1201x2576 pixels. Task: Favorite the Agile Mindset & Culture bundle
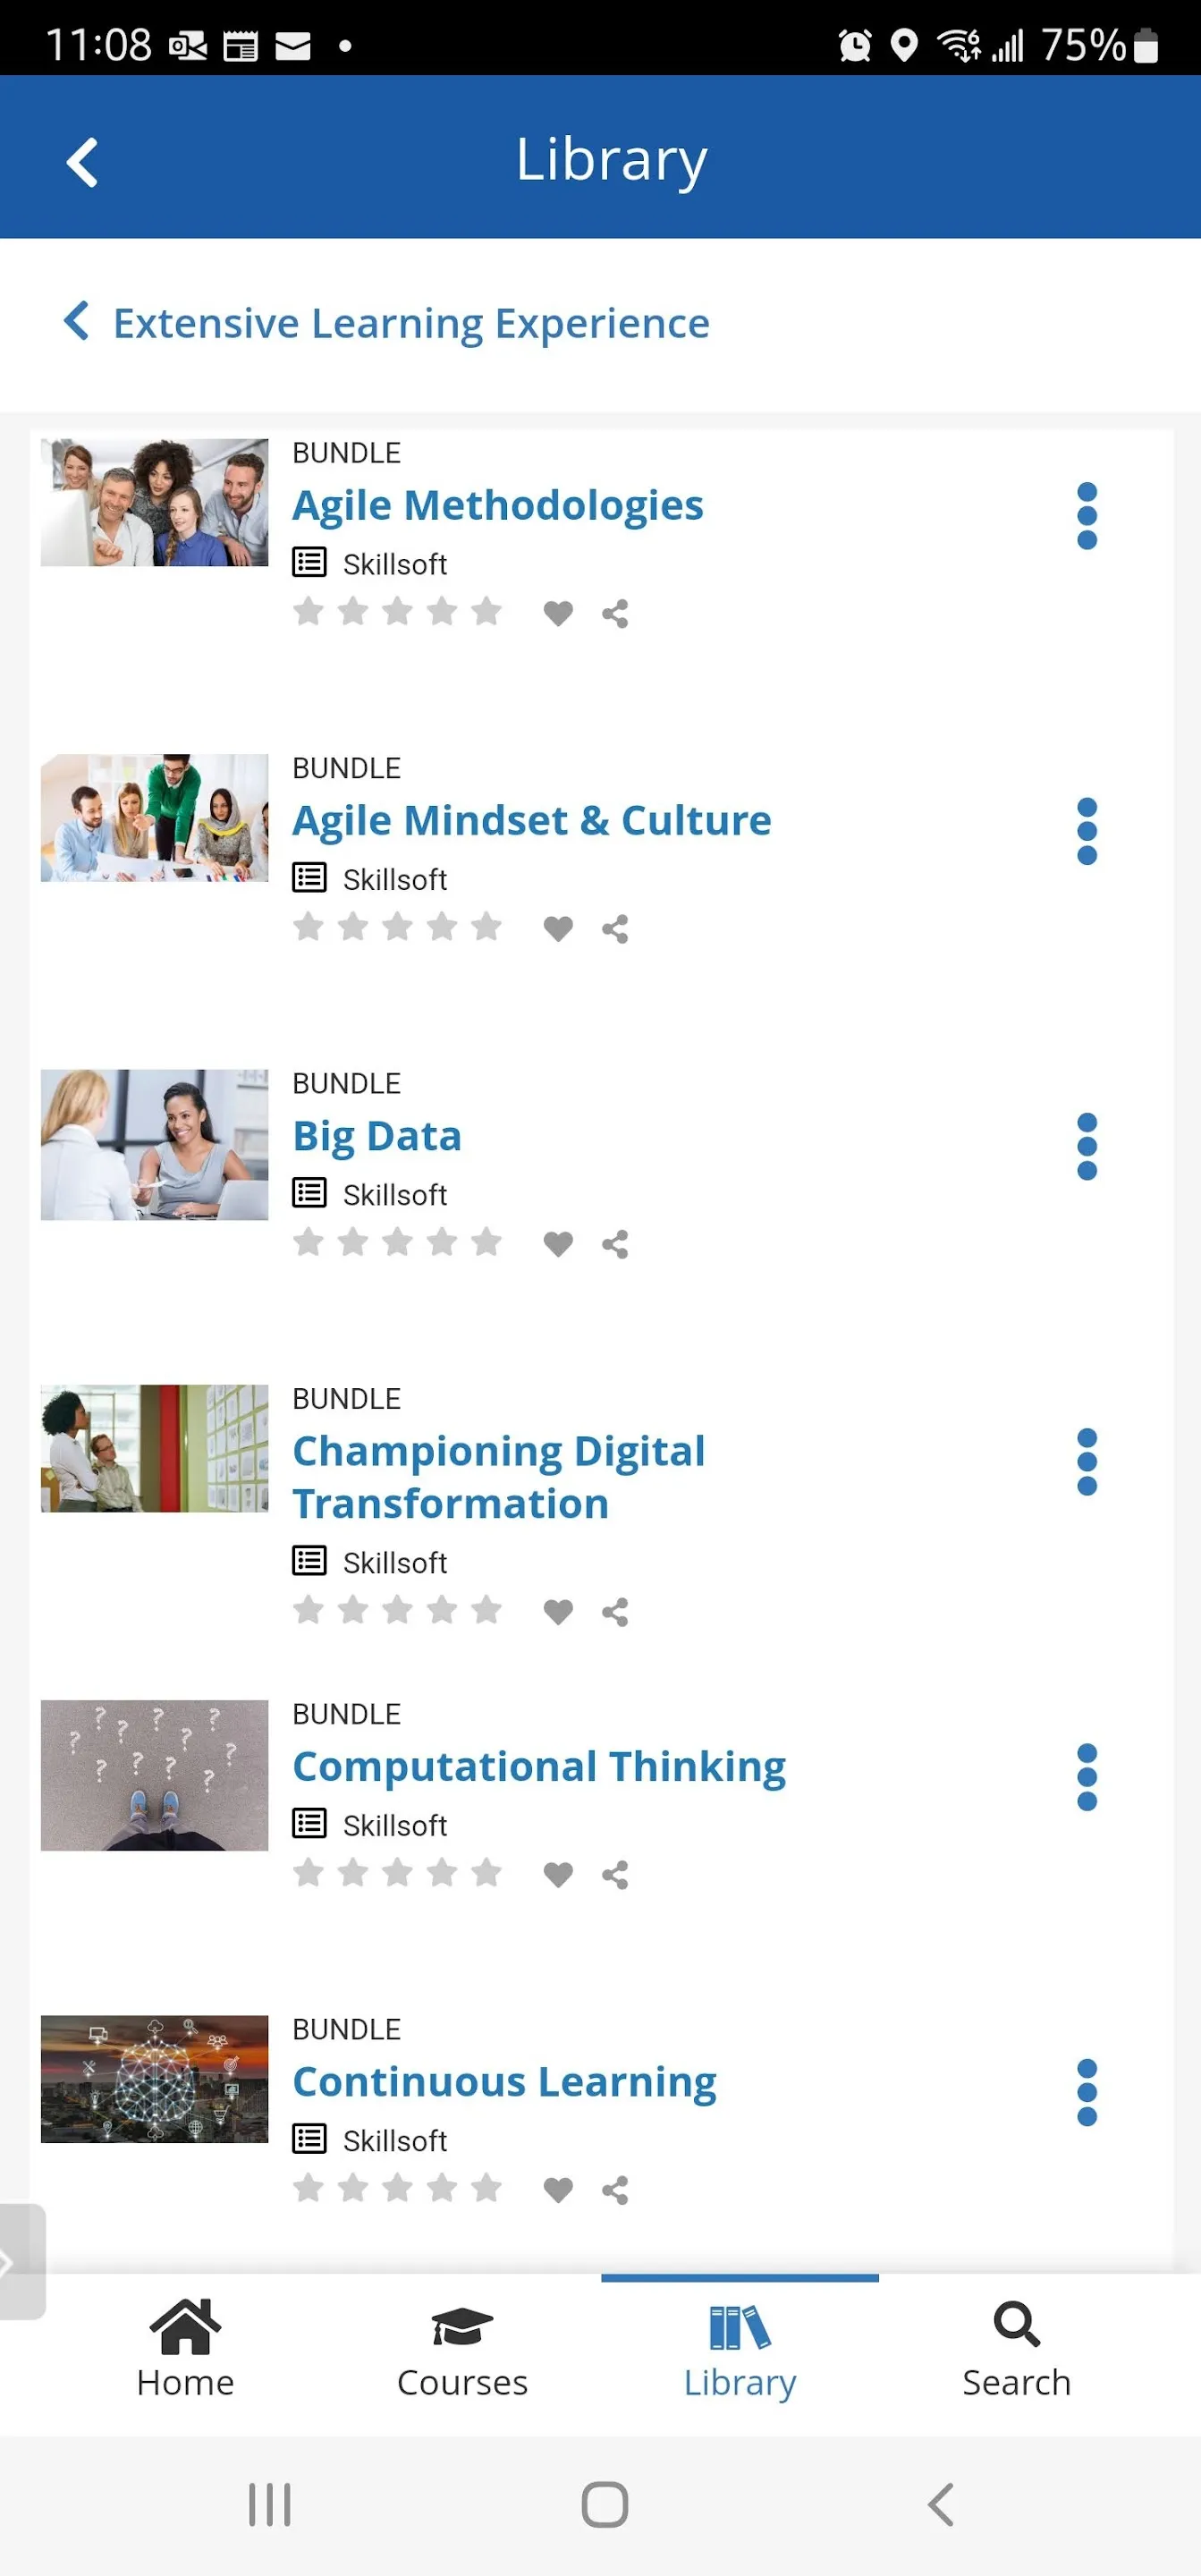coord(558,928)
